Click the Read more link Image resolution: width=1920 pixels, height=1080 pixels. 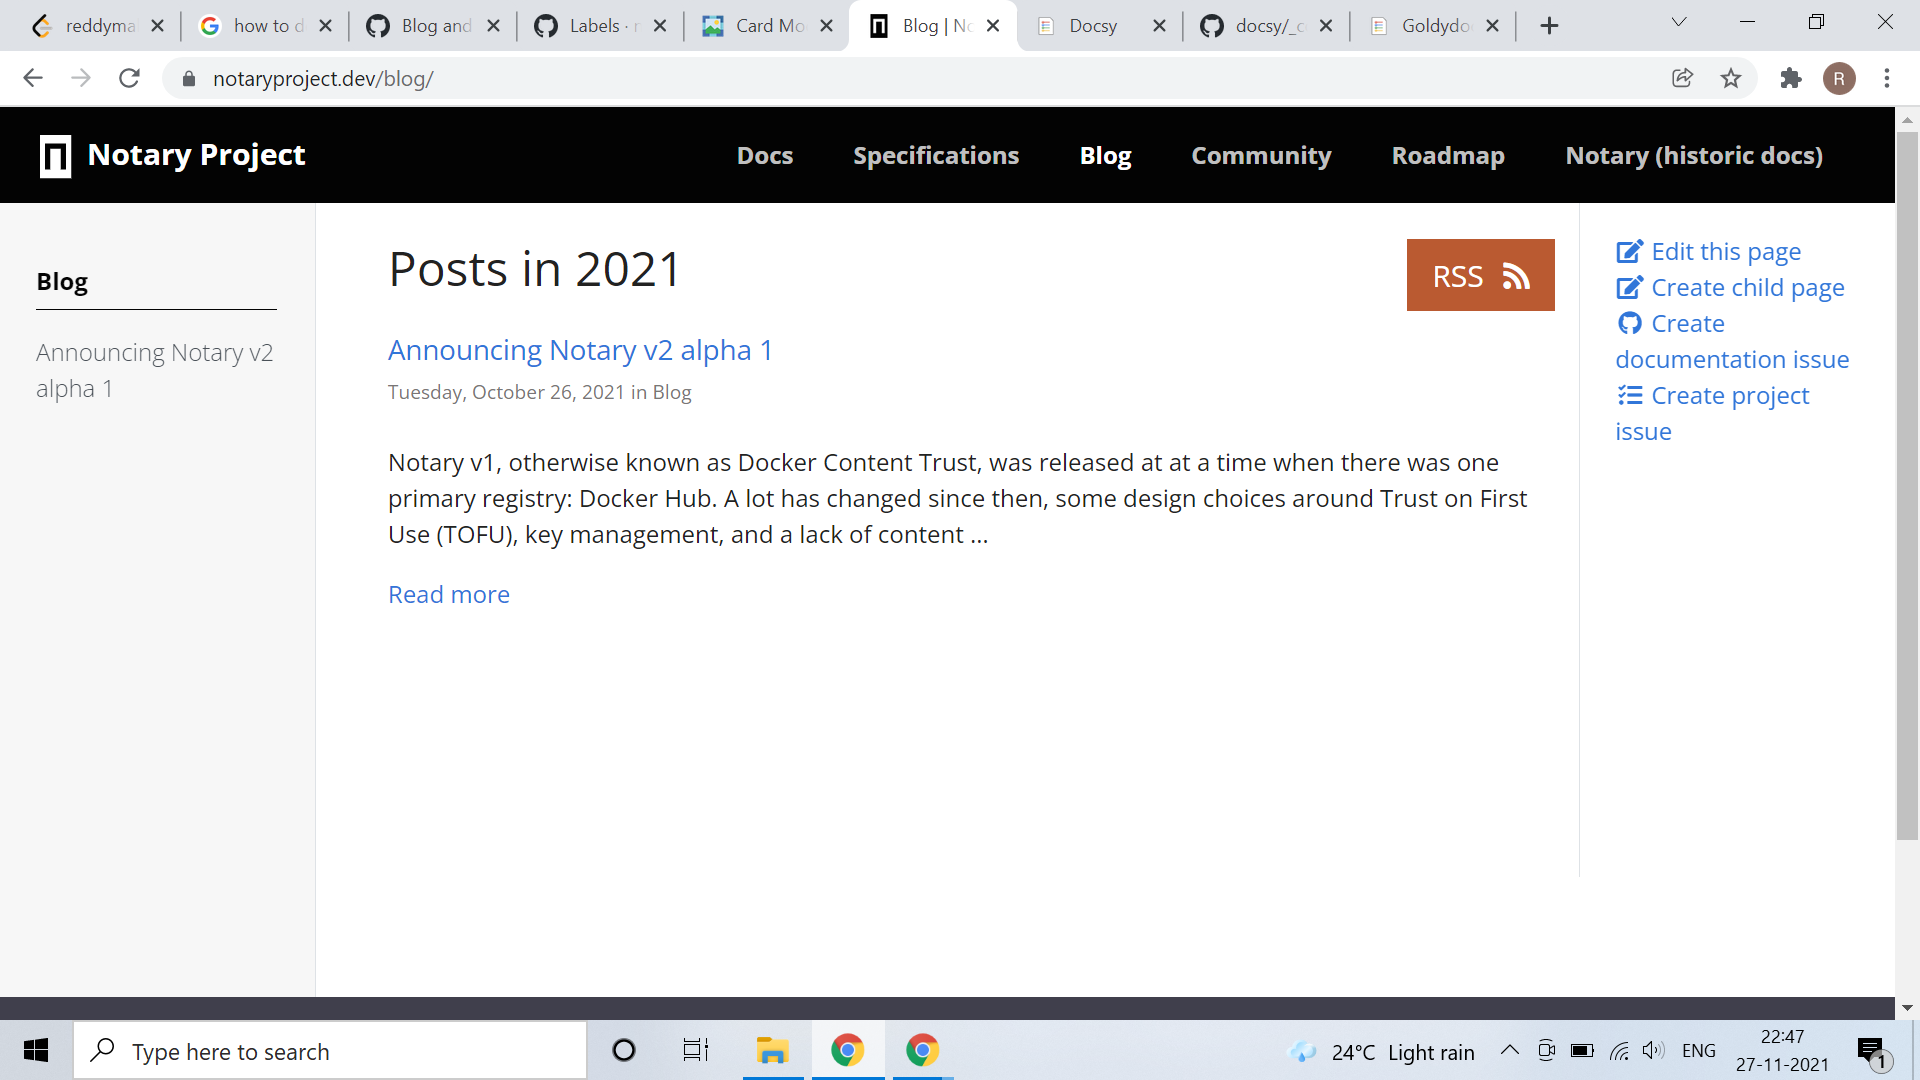pyautogui.click(x=448, y=594)
